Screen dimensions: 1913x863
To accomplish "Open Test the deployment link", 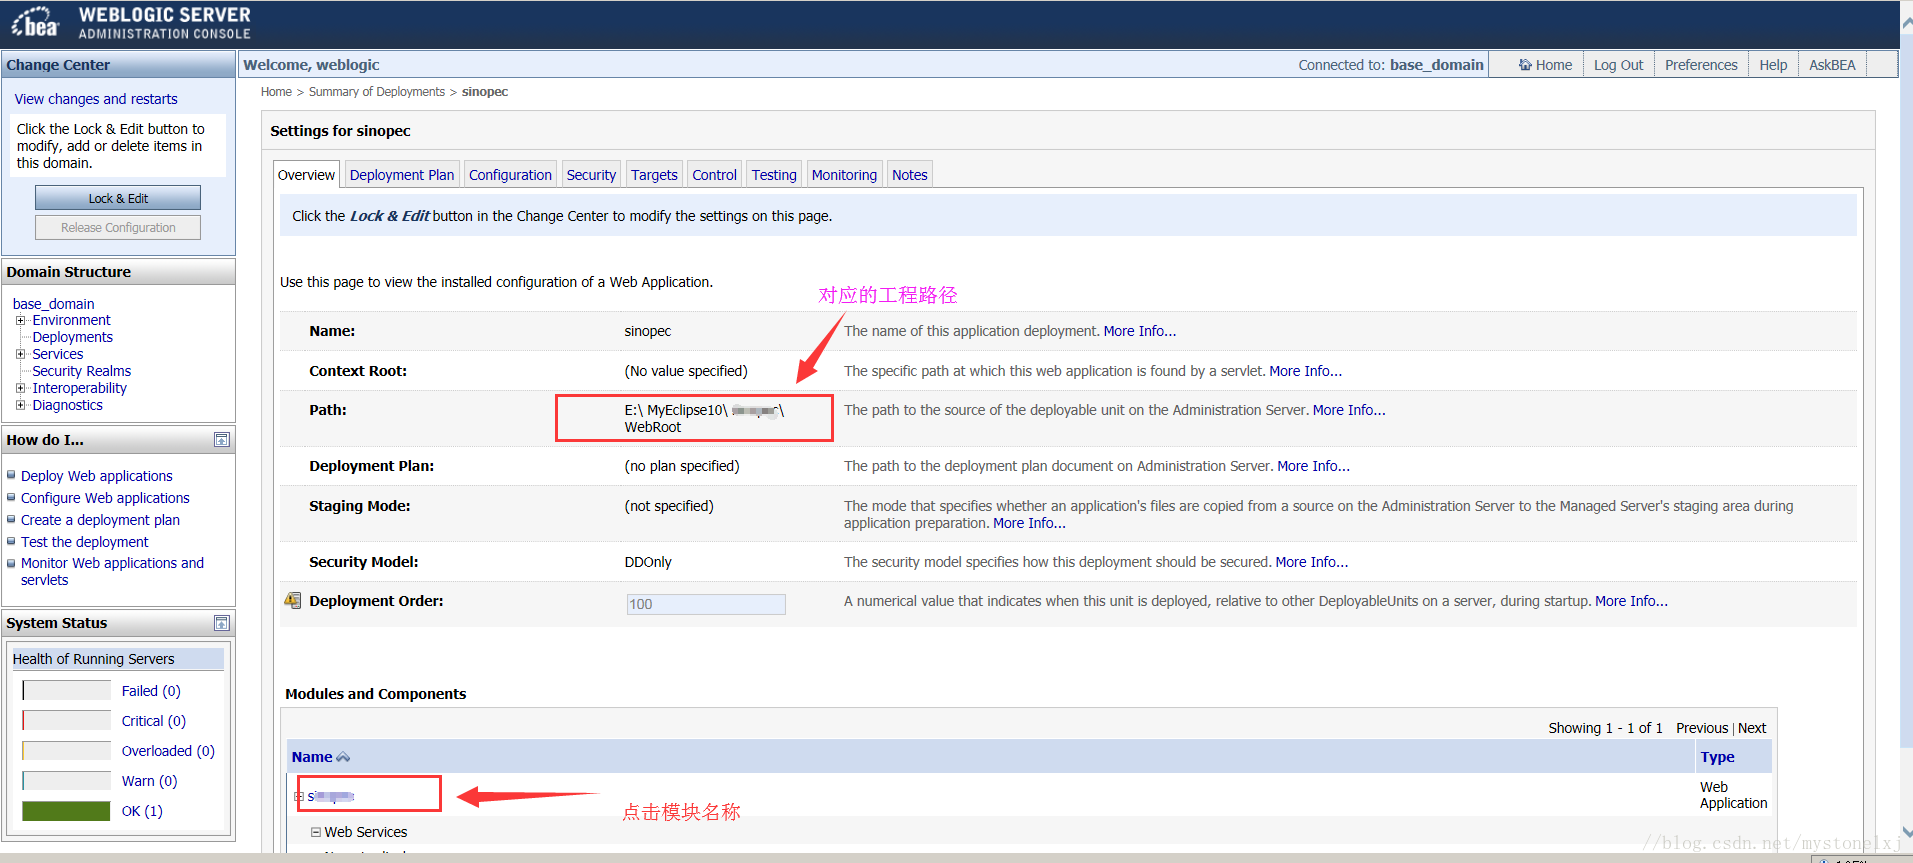I will 85,542.
